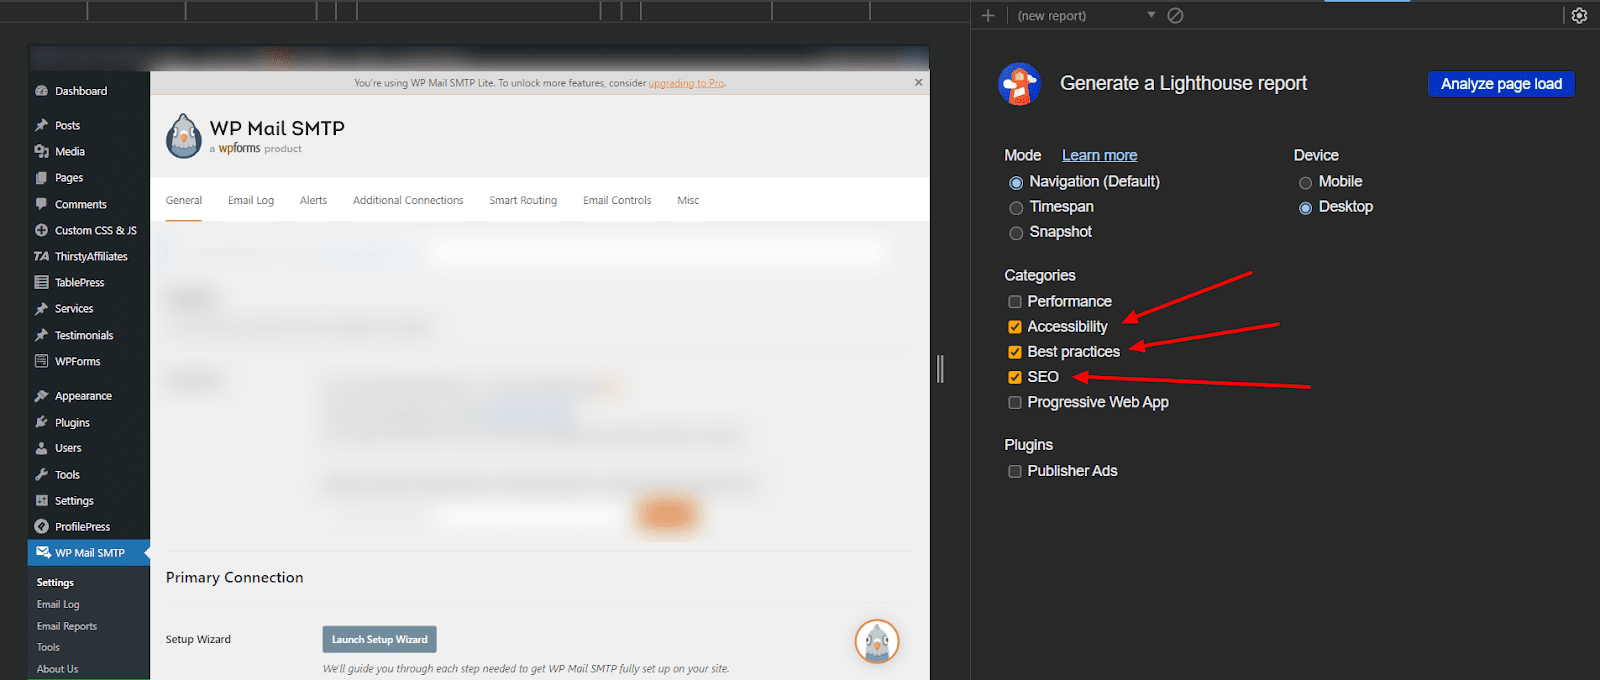Open Email Reports submenu item
The image size is (1600, 680).
[x=67, y=626]
